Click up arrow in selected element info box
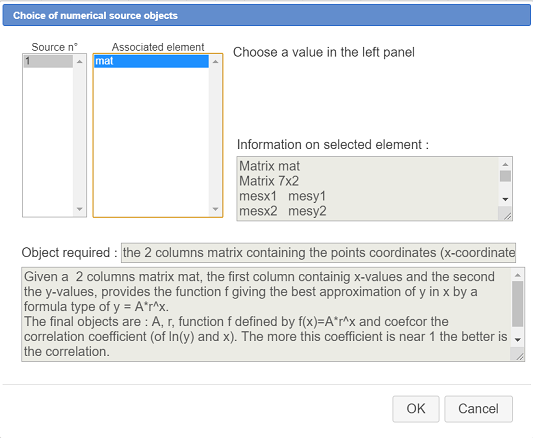533x438 pixels. tap(505, 164)
